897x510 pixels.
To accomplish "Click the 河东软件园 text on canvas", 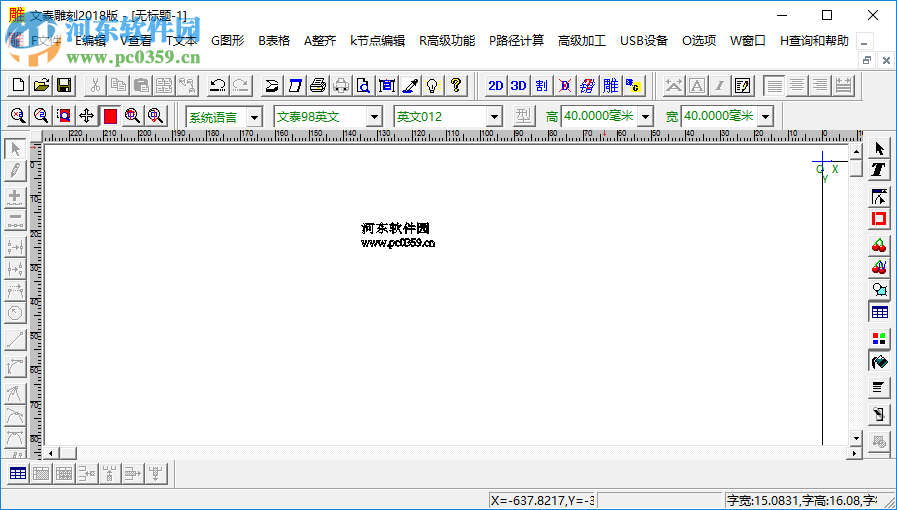I will pos(395,228).
